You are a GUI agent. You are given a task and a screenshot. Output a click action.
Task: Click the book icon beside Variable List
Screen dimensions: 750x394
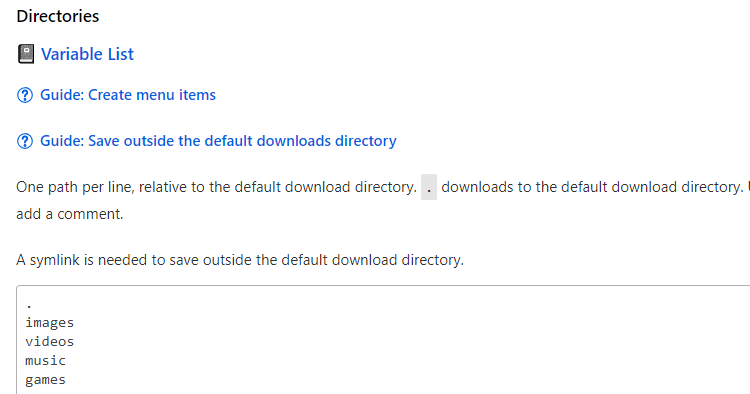pyautogui.click(x=26, y=54)
